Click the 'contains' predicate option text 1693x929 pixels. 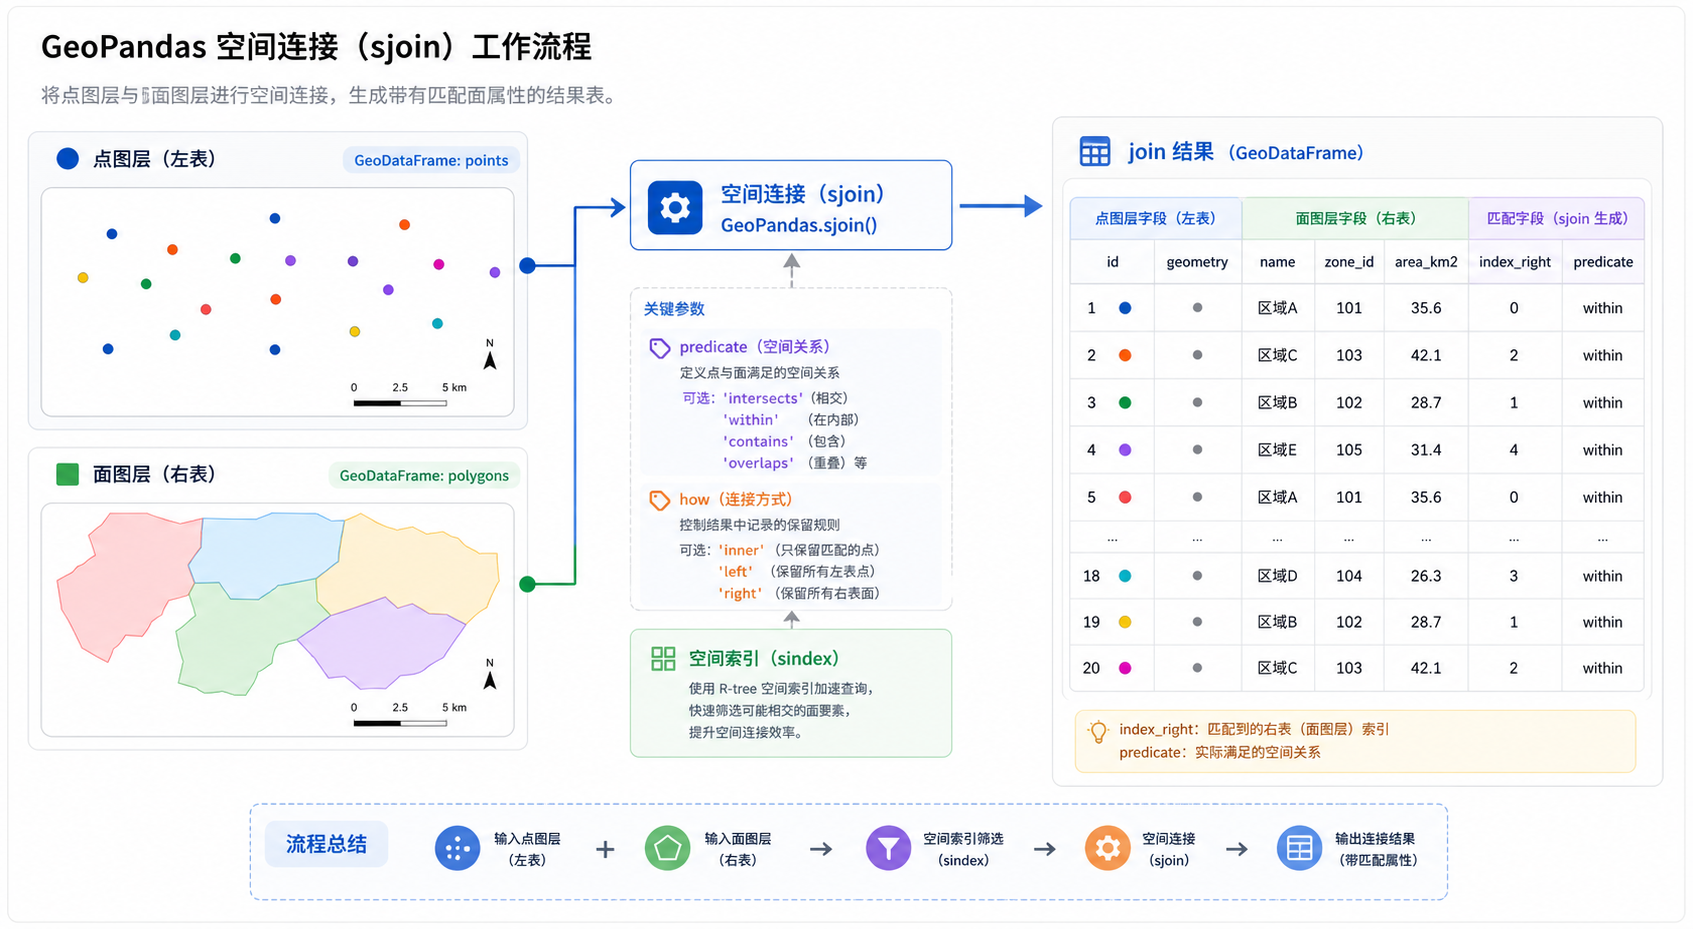pos(758,441)
